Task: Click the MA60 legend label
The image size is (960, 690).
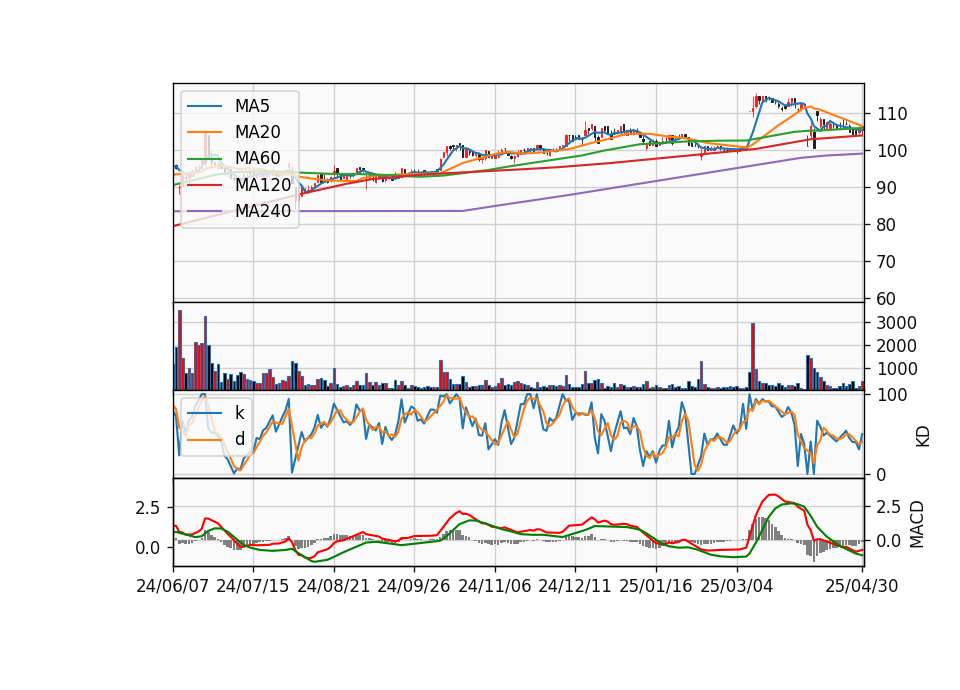Action: click(x=257, y=159)
